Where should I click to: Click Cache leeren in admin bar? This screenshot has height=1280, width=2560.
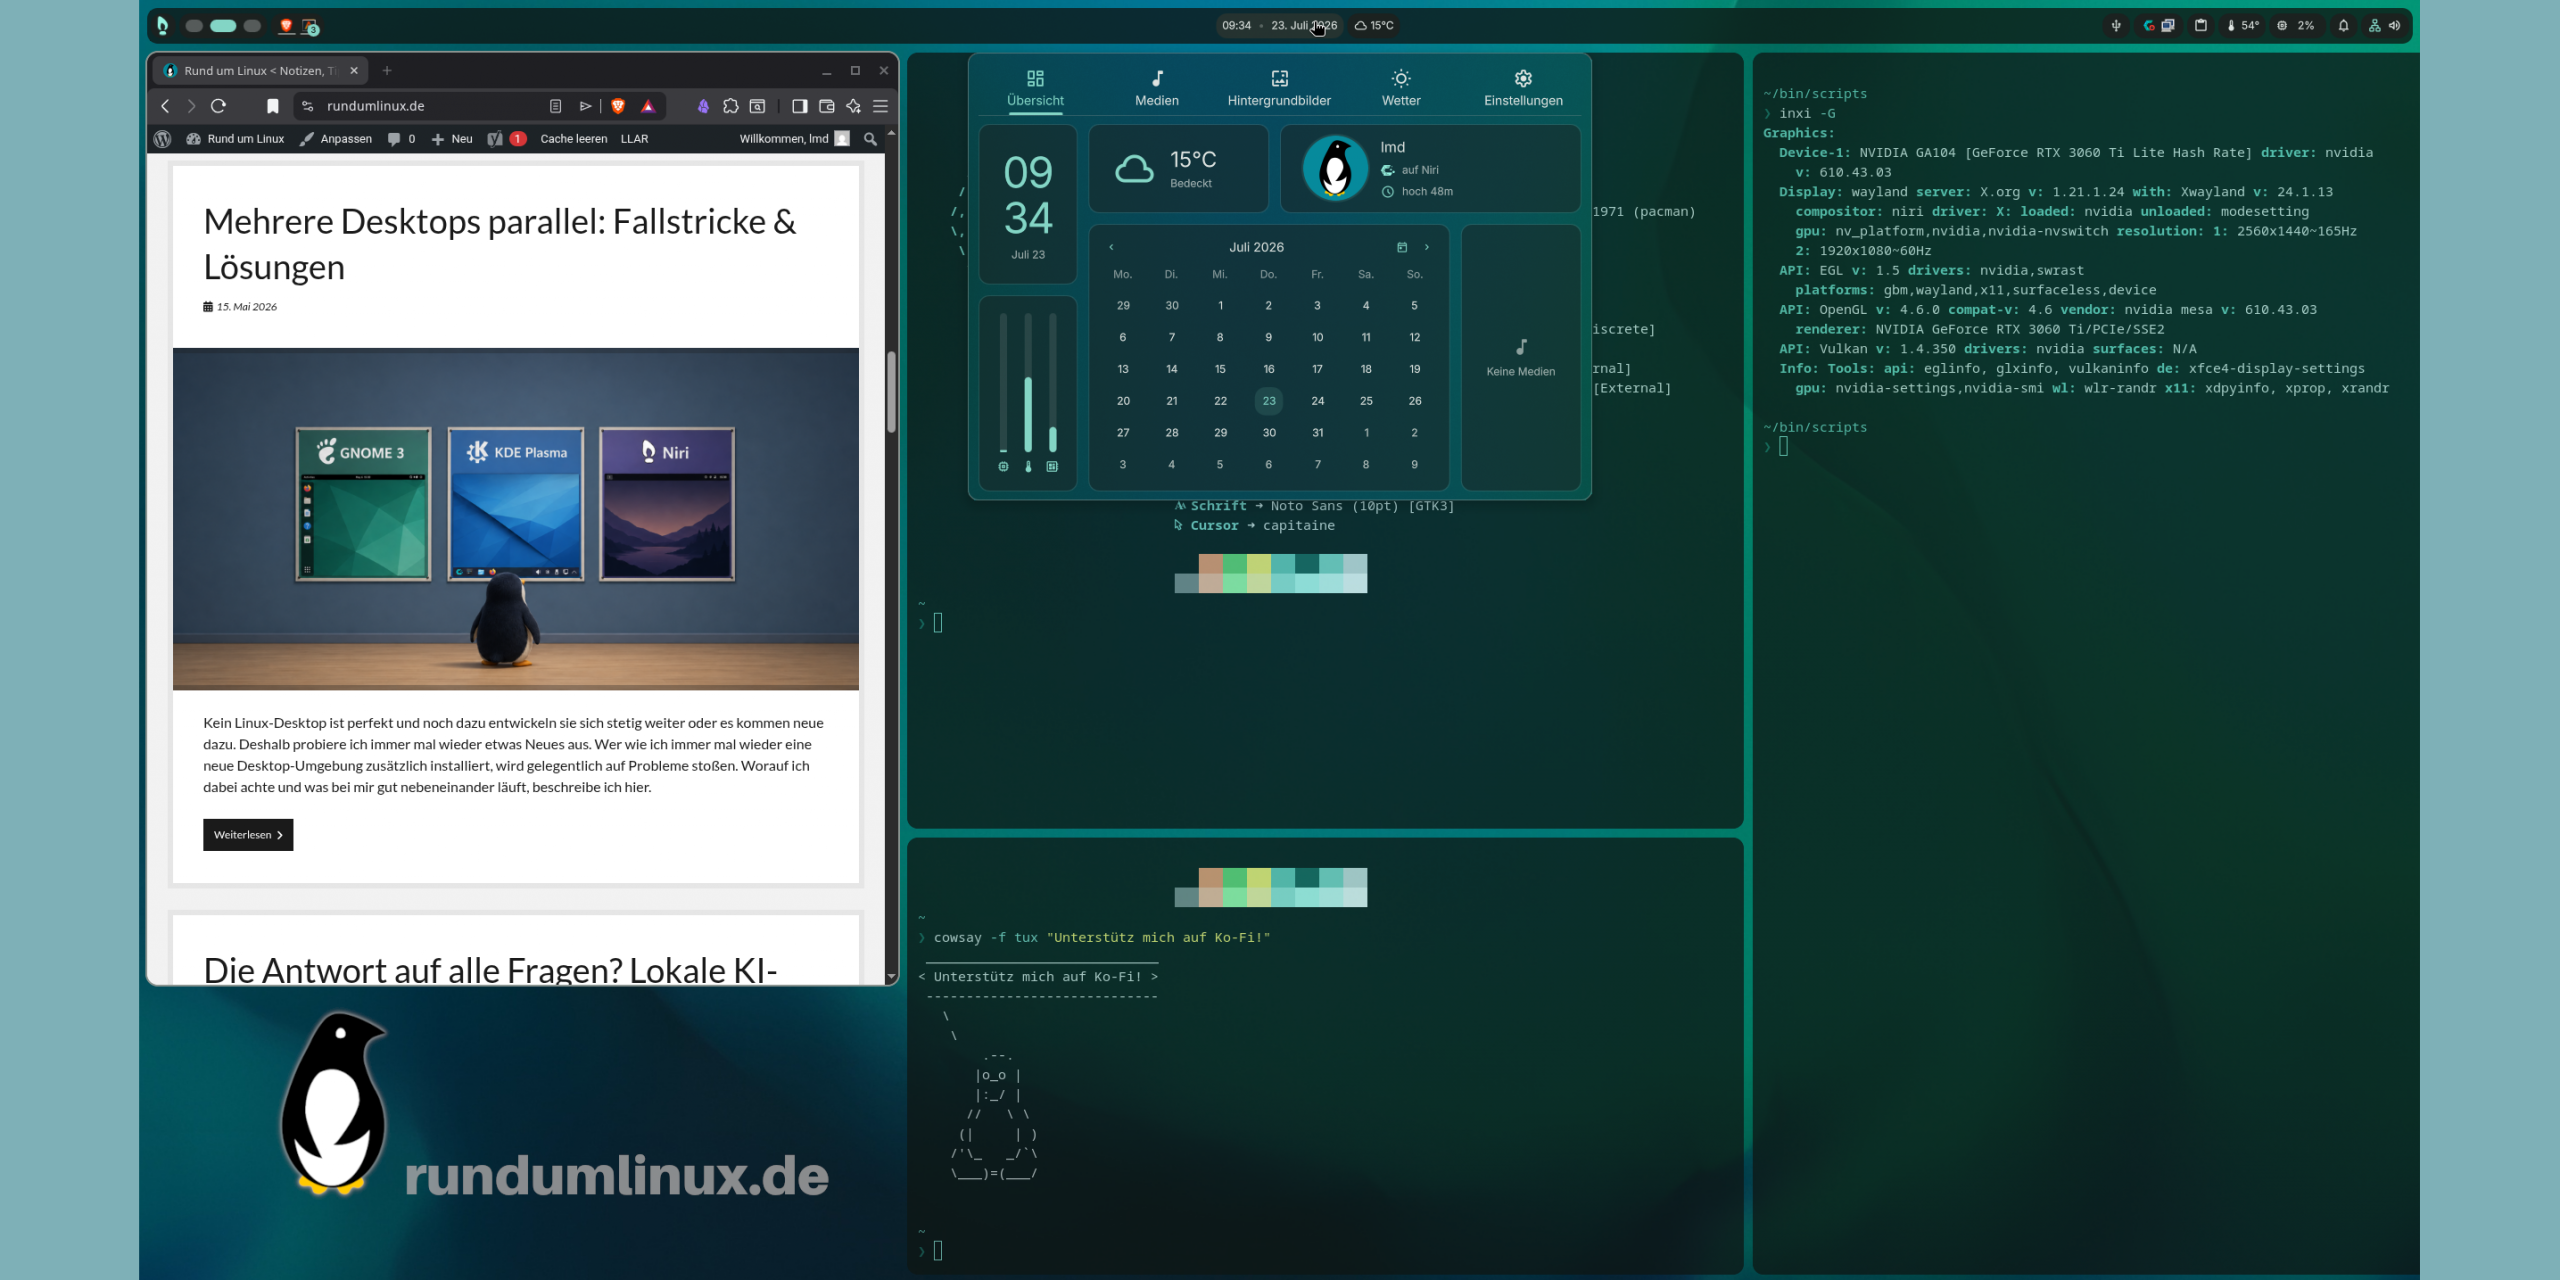tap(574, 139)
